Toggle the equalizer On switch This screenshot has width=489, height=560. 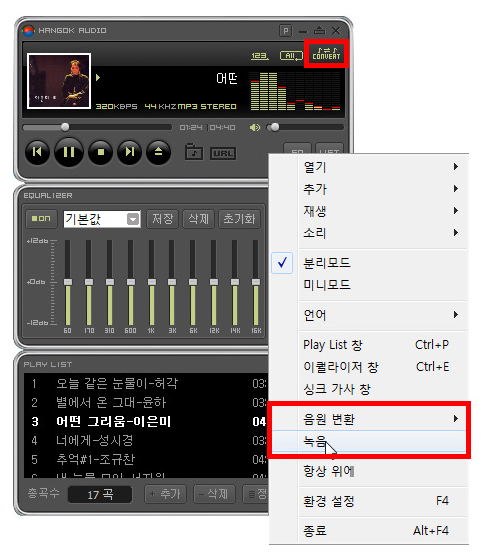[x=41, y=219]
